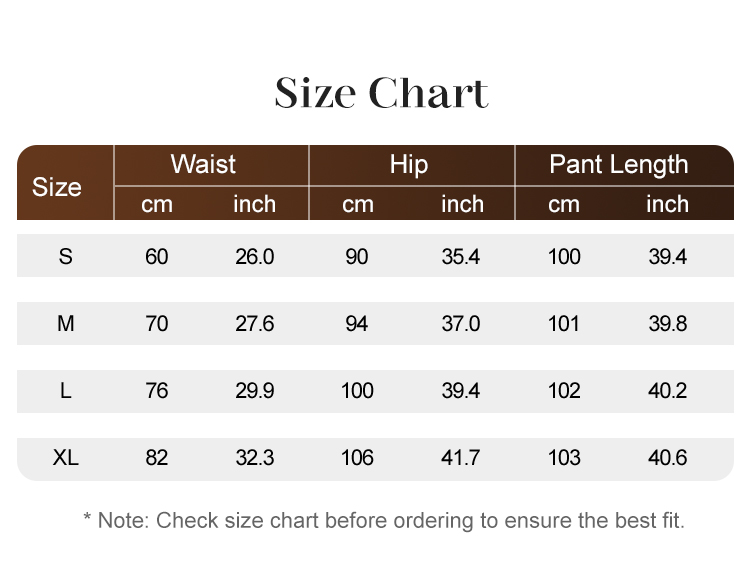Select the Size column header
This screenshot has width=750, height=588.
click(x=57, y=187)
